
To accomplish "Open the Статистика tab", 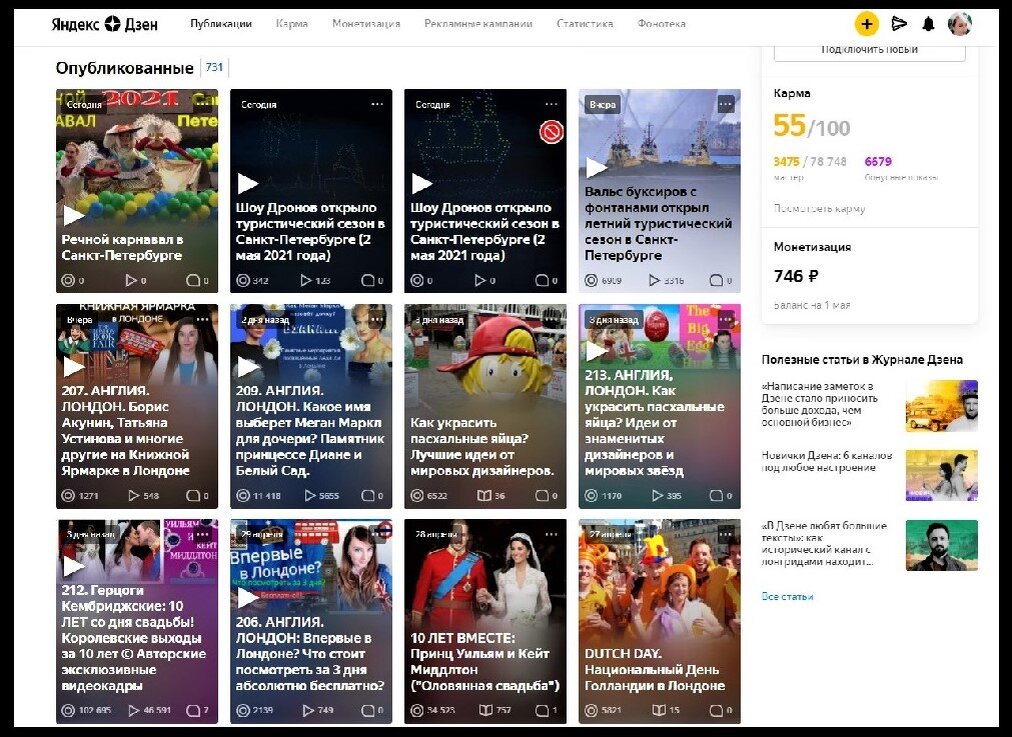I will point(585,24).
